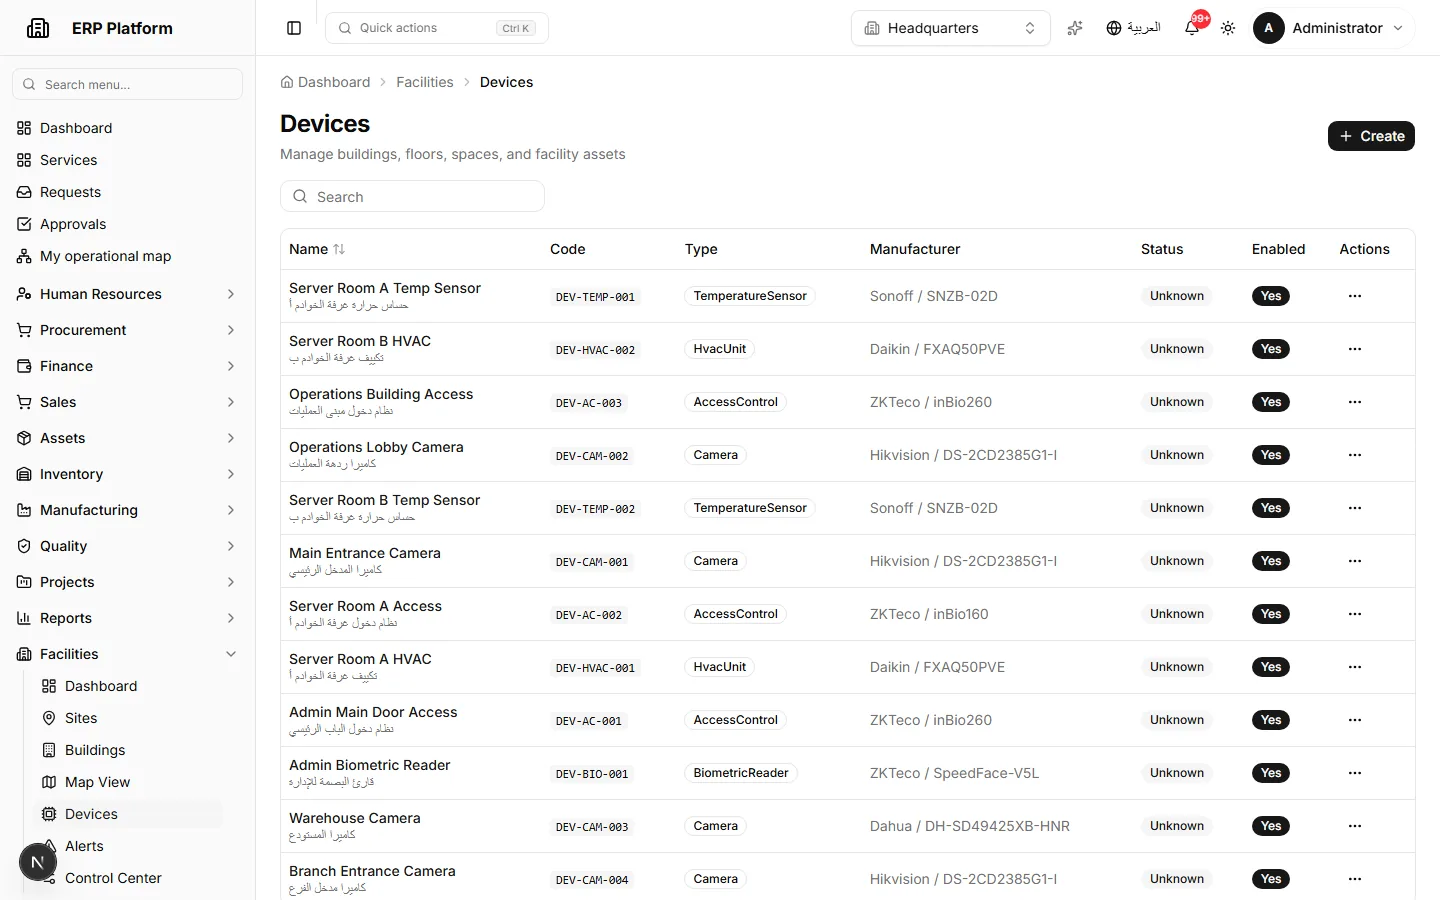Open actions menu for Admin Biometric Reader
The image size is (1440, 900).
(1355, 773)
